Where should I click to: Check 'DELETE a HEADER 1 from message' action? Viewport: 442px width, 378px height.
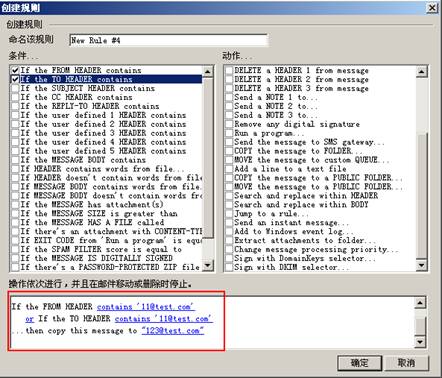229,70
